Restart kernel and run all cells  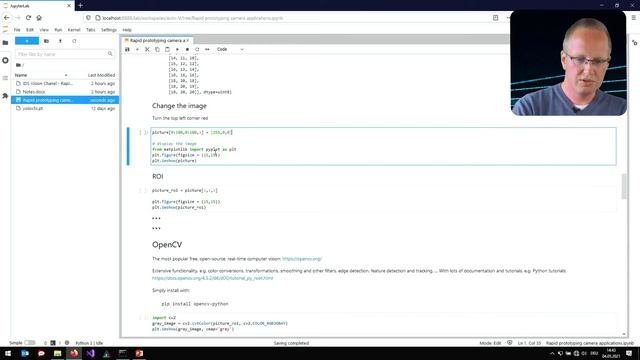(207, 49)
